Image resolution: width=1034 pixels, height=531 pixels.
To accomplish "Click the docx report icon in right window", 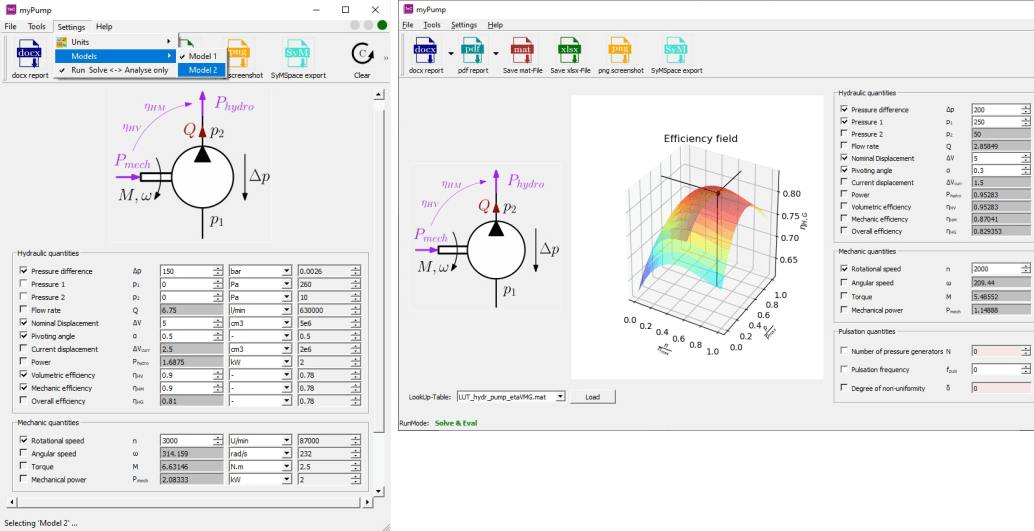I will (425, 51).
